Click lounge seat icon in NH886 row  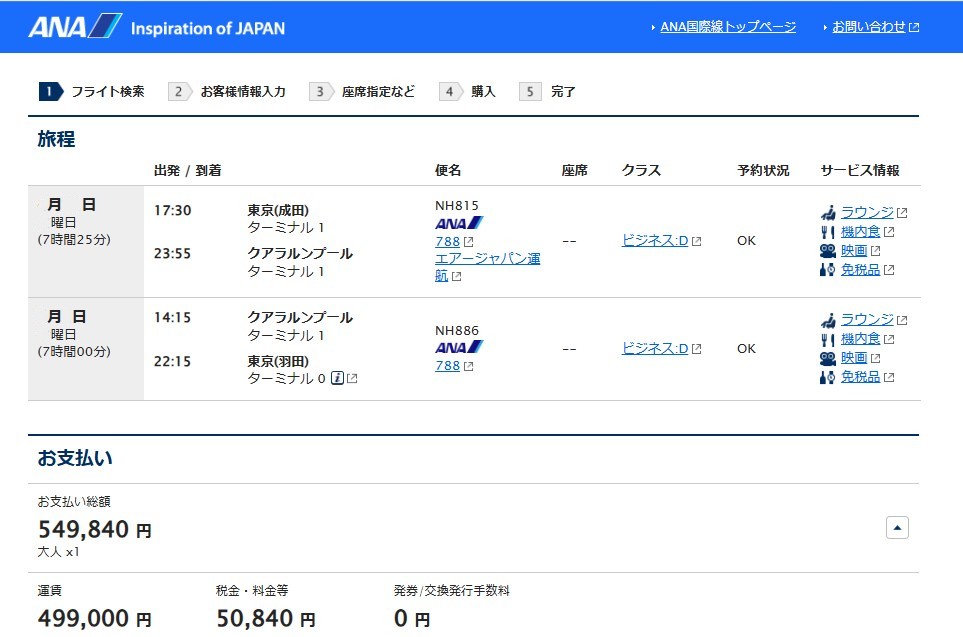click(x=828, y=320)
